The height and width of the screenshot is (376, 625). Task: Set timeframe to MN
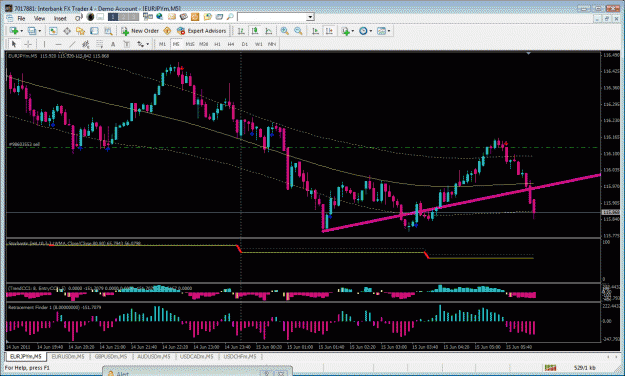[x=272, y=44]
